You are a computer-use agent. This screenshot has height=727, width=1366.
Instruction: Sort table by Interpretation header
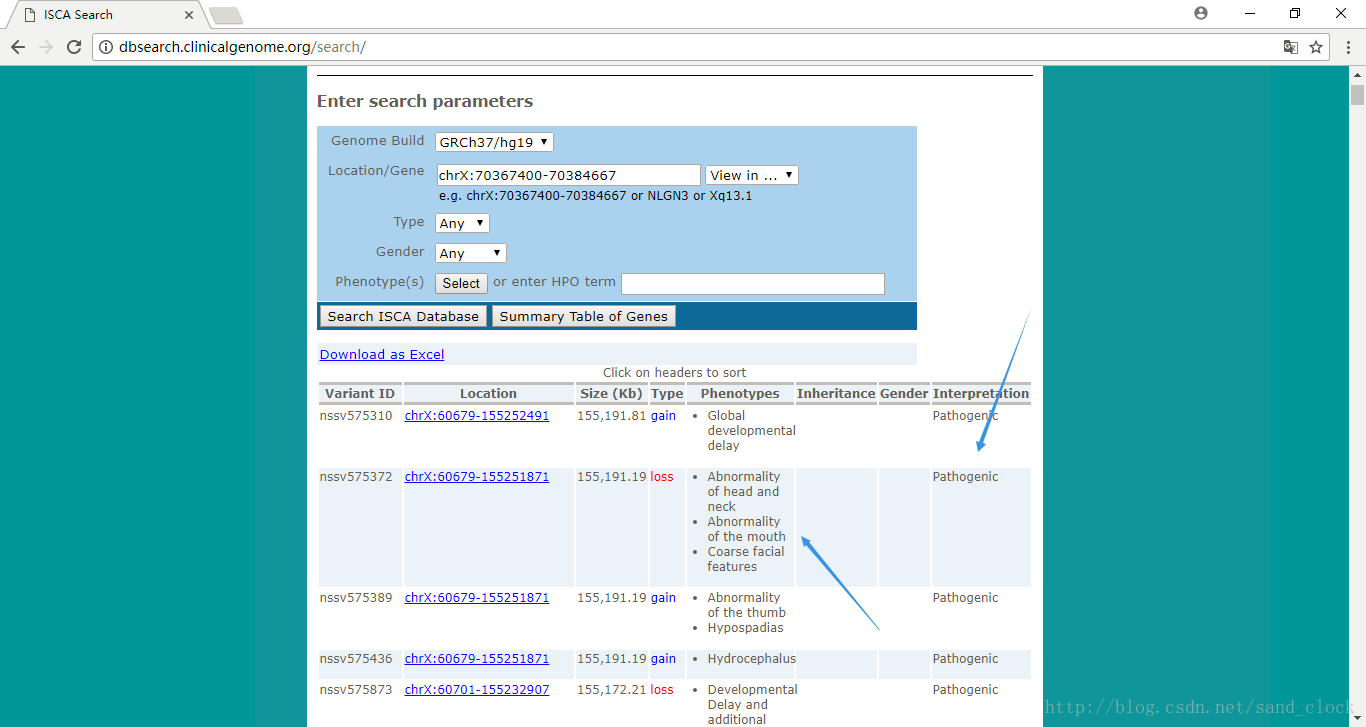981,394
